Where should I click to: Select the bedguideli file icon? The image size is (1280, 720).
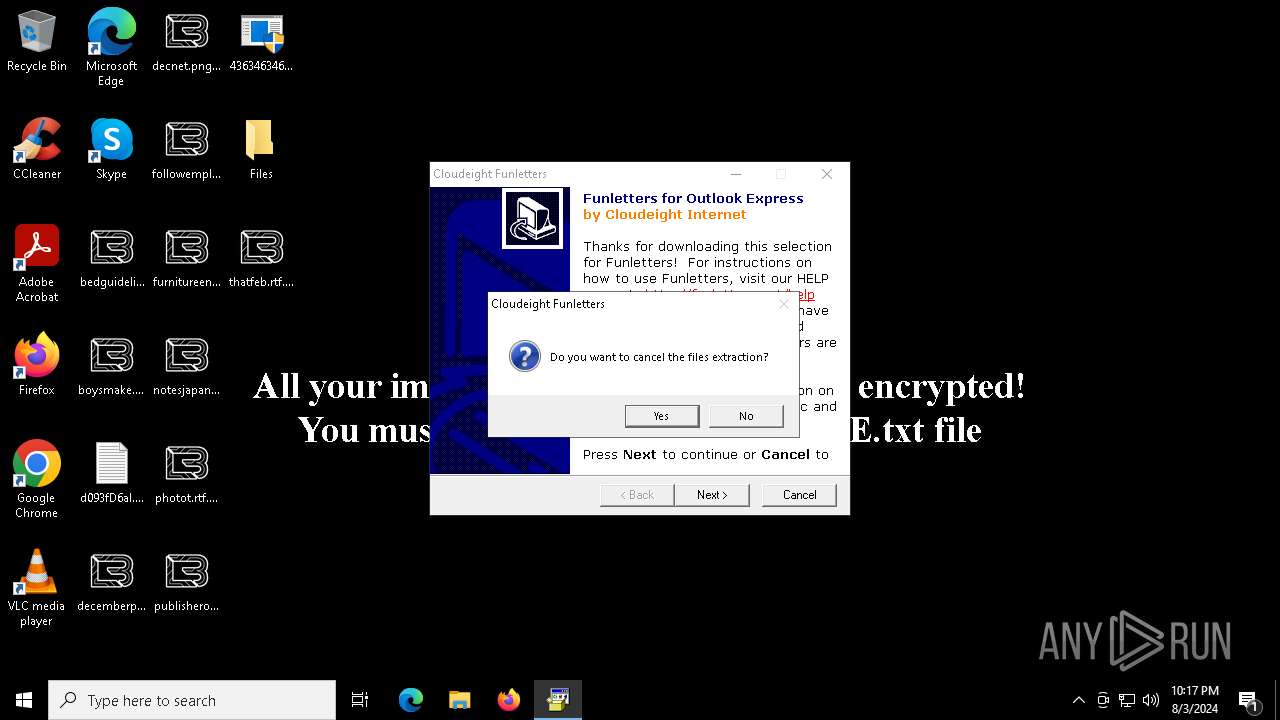click(112, 257)
